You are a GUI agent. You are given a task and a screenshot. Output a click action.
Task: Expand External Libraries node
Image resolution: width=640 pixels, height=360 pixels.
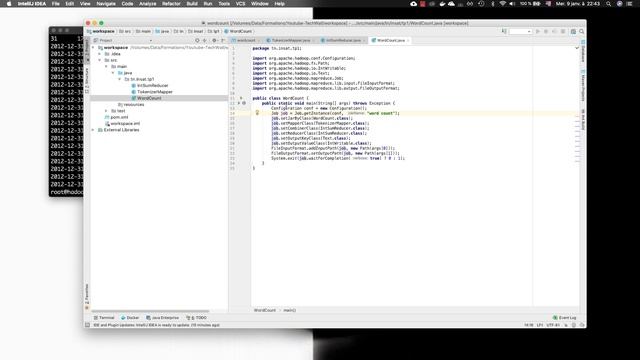[x=93, y=130]
